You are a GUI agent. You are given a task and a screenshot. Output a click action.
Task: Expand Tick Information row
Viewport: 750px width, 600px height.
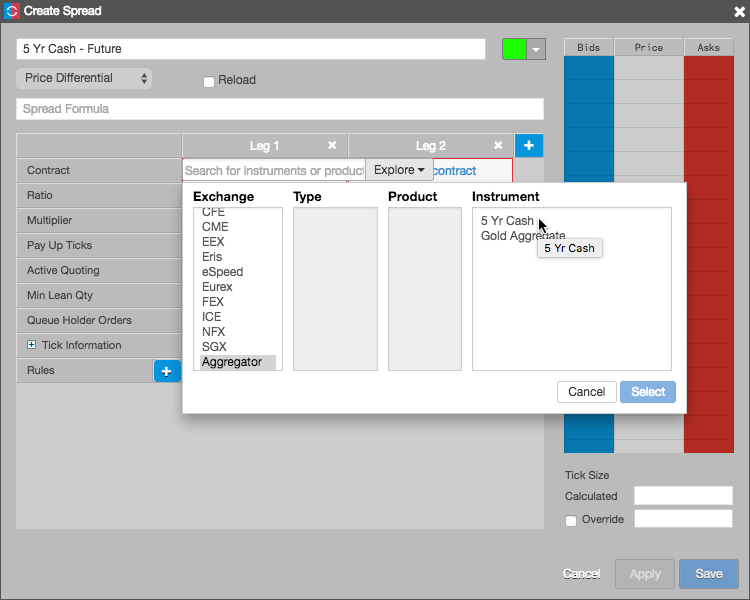32,344
